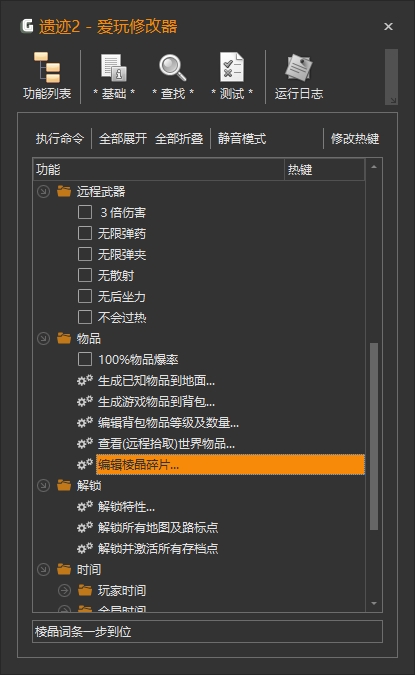Expand the 玩家时间 subfolder
Image resolution: width=415 pixels, height=675 pixels.
(64, 590)
